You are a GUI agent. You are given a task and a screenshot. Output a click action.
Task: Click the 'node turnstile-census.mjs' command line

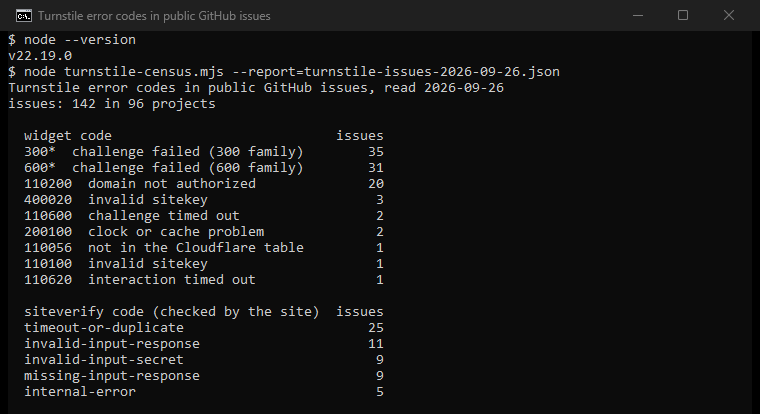(x=284, y=72)
